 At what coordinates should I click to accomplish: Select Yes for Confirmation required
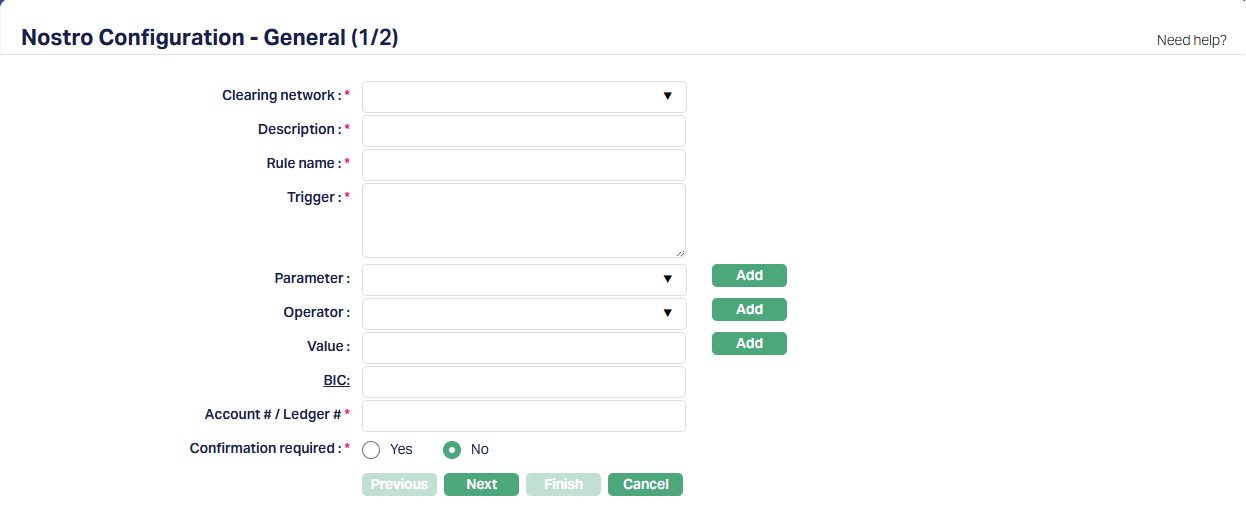(x=372, y=450)
